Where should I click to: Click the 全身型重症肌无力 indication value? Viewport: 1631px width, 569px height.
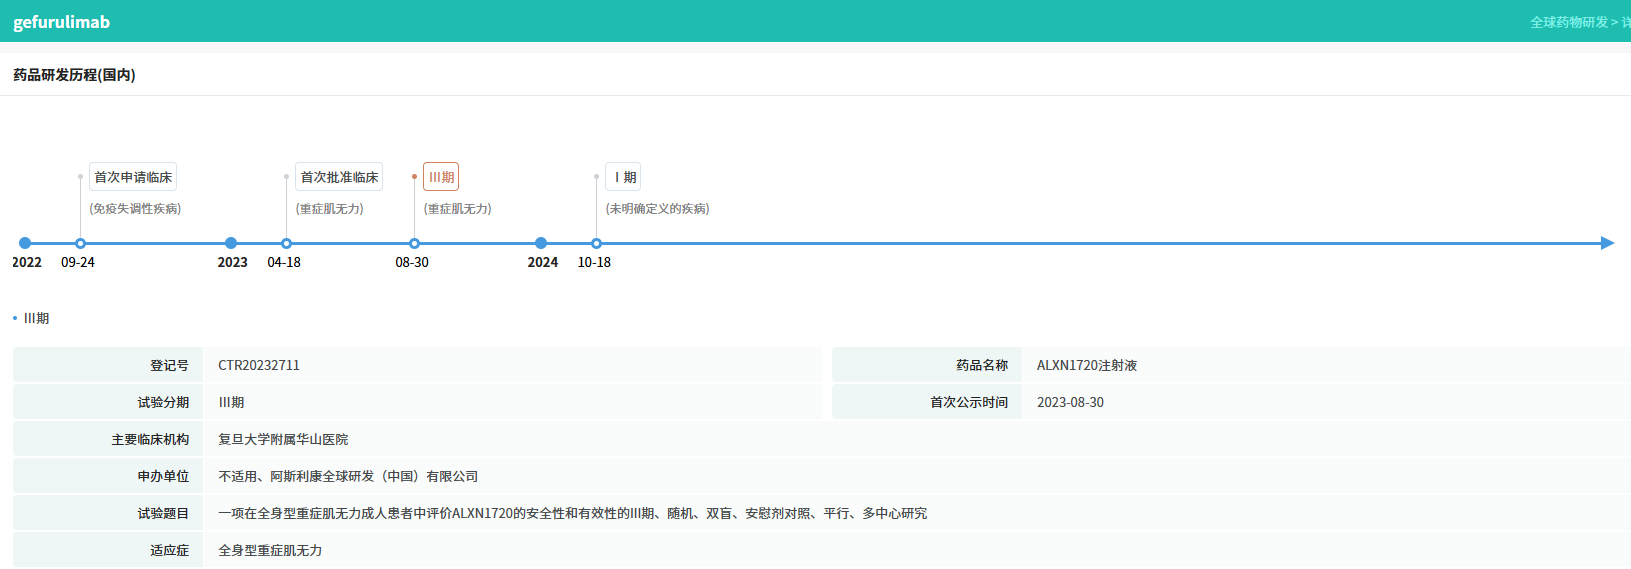(270, 550)
